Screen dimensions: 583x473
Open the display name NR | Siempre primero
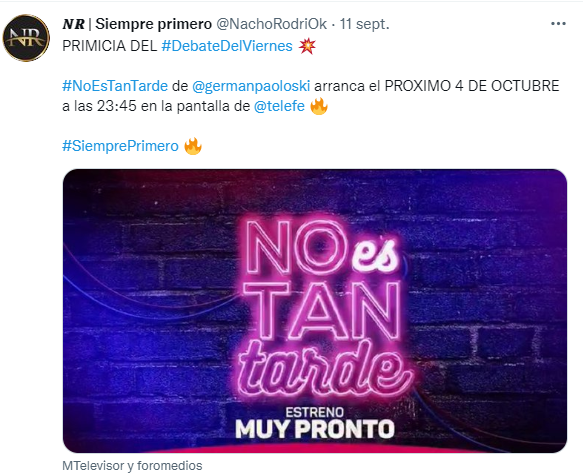click(x=137, y=24)
